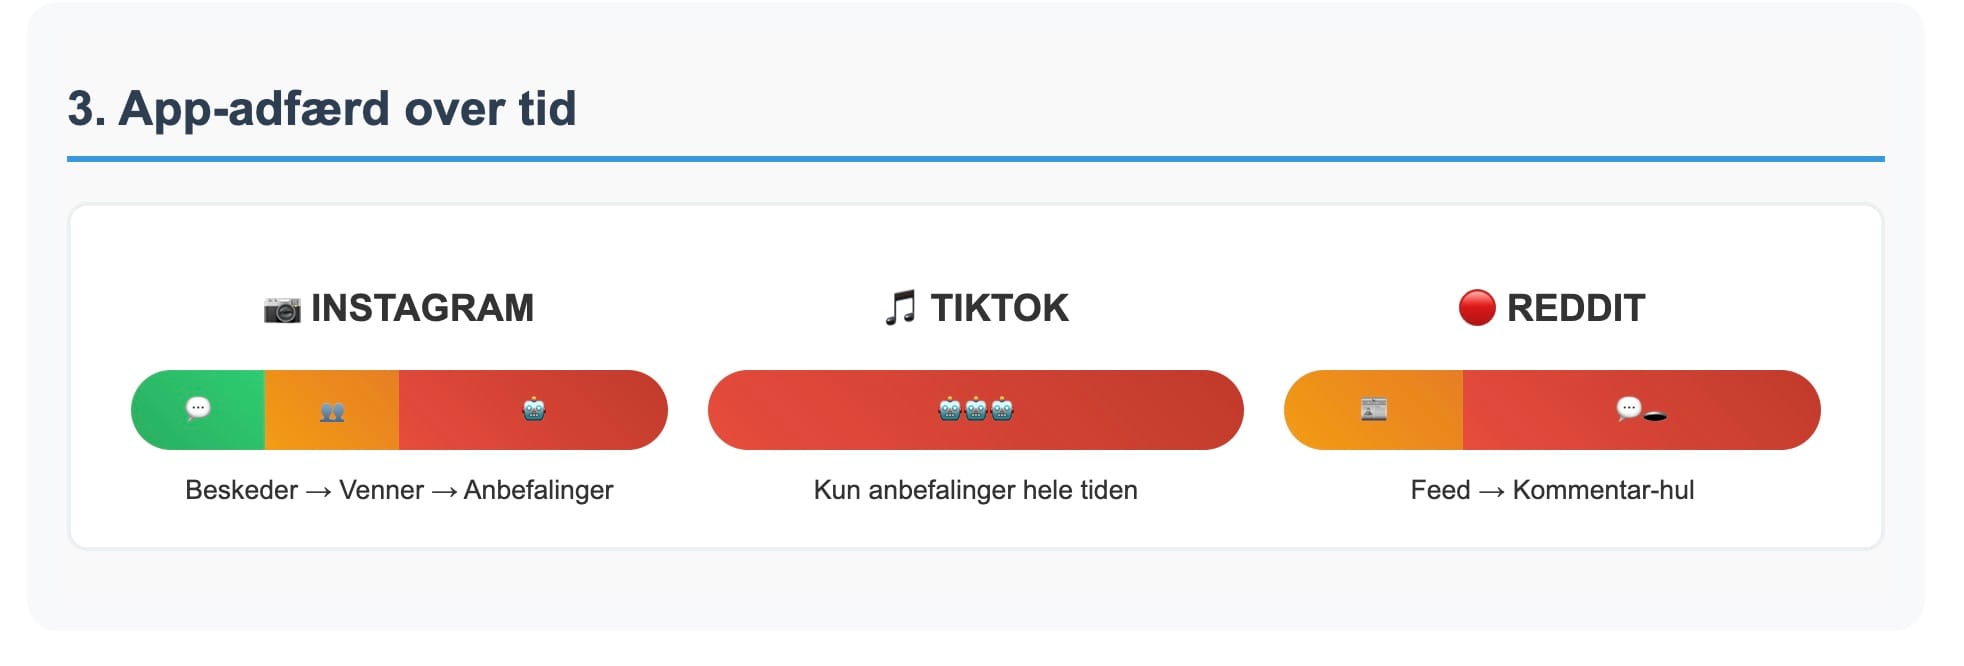
Task: Select the INSTAGRAM heading text
Action: tap(422, 308)
